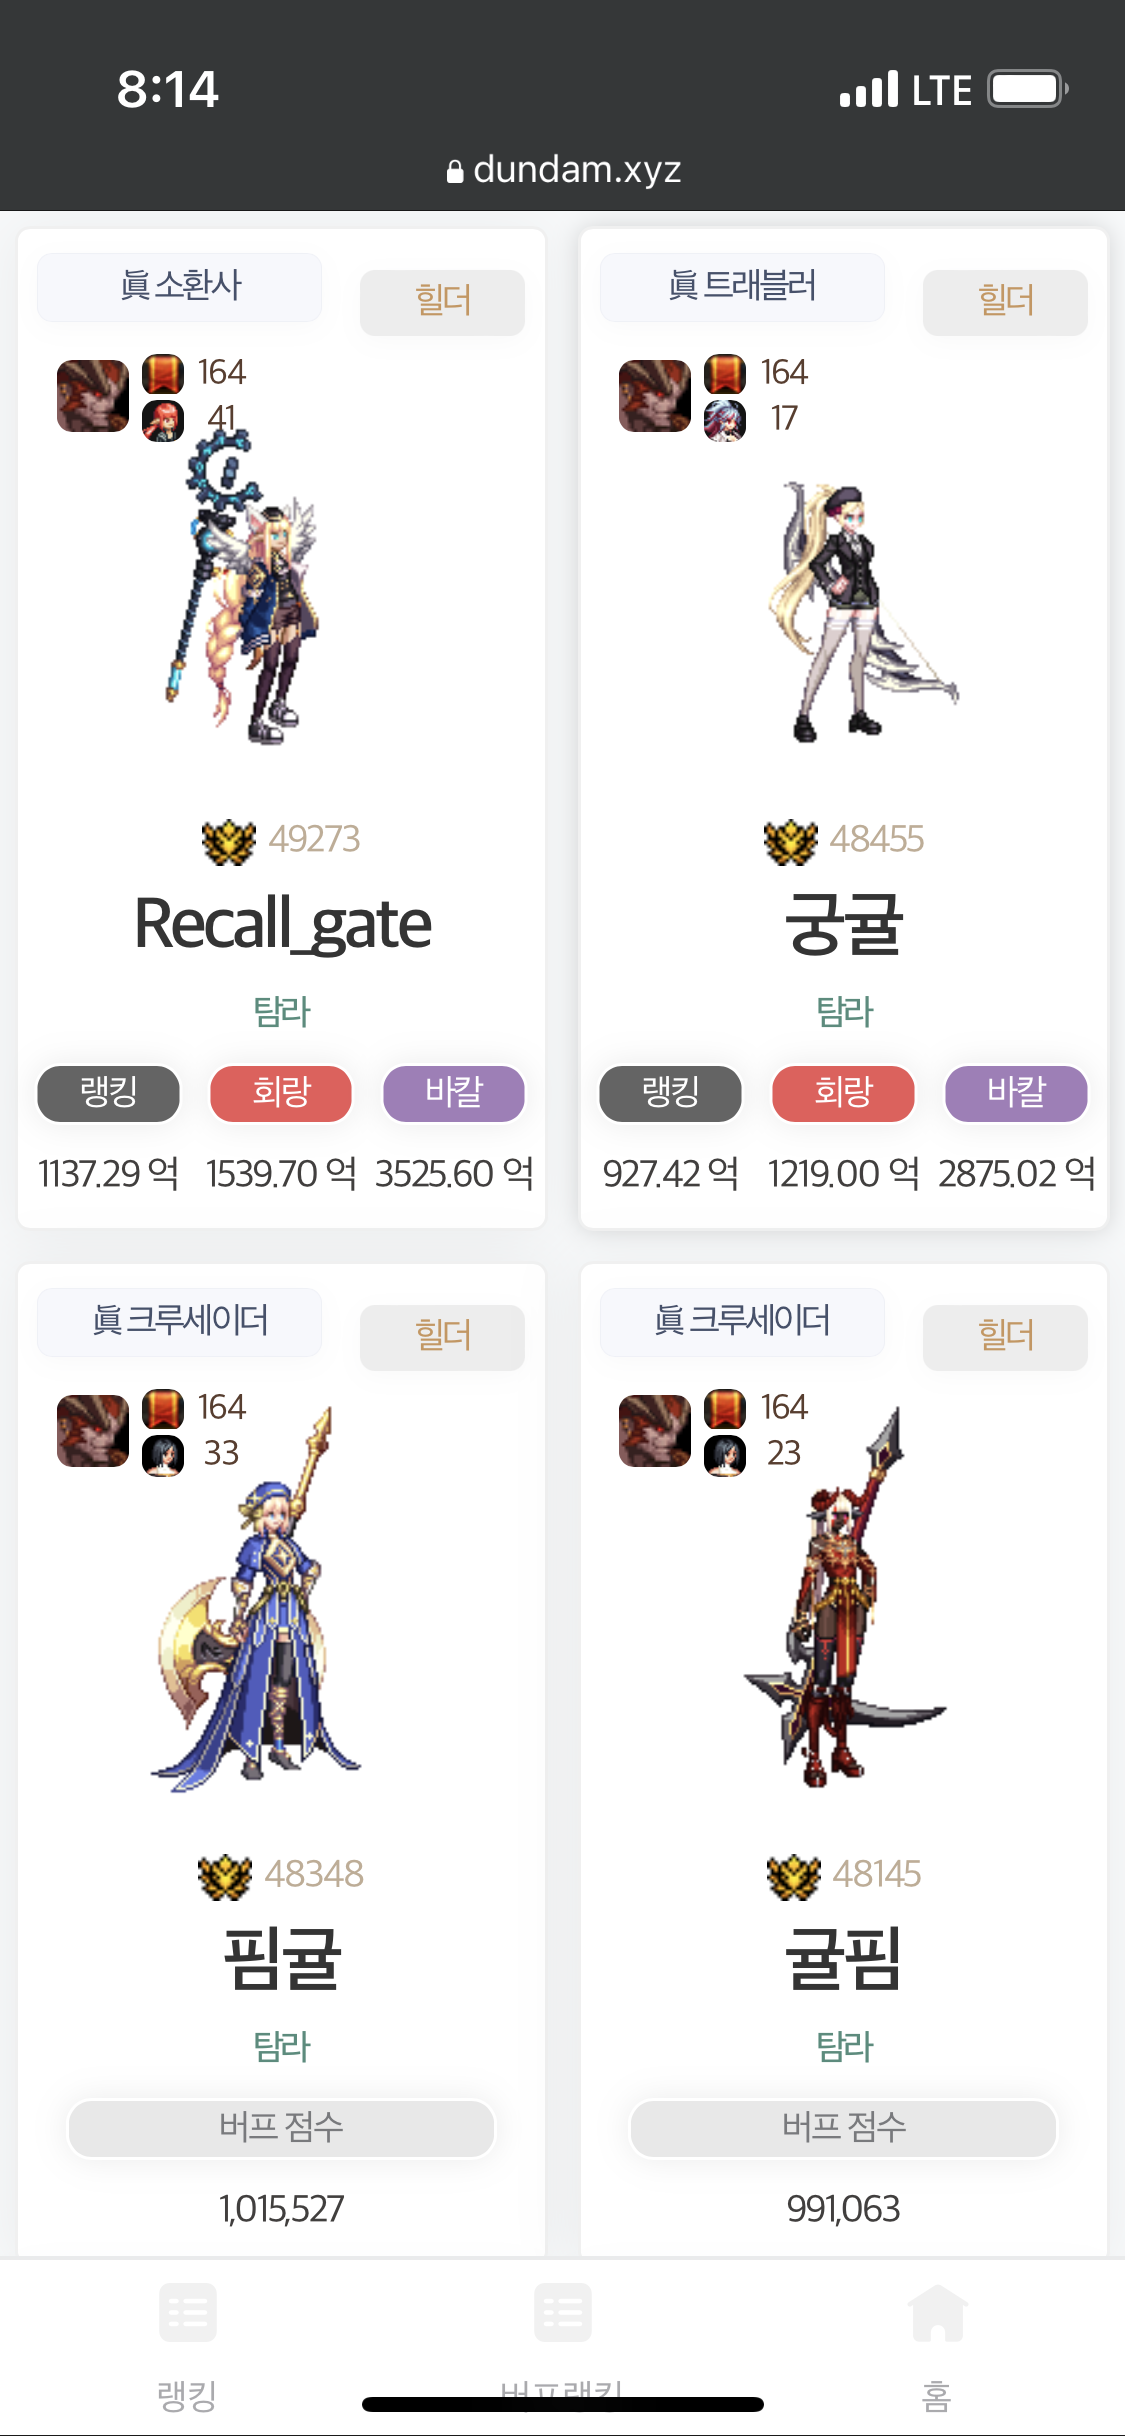Click the gold crest icon next to 49273
This screenshot has height=2436, width=1125.
pyautogui.click(x=229, y=840)
